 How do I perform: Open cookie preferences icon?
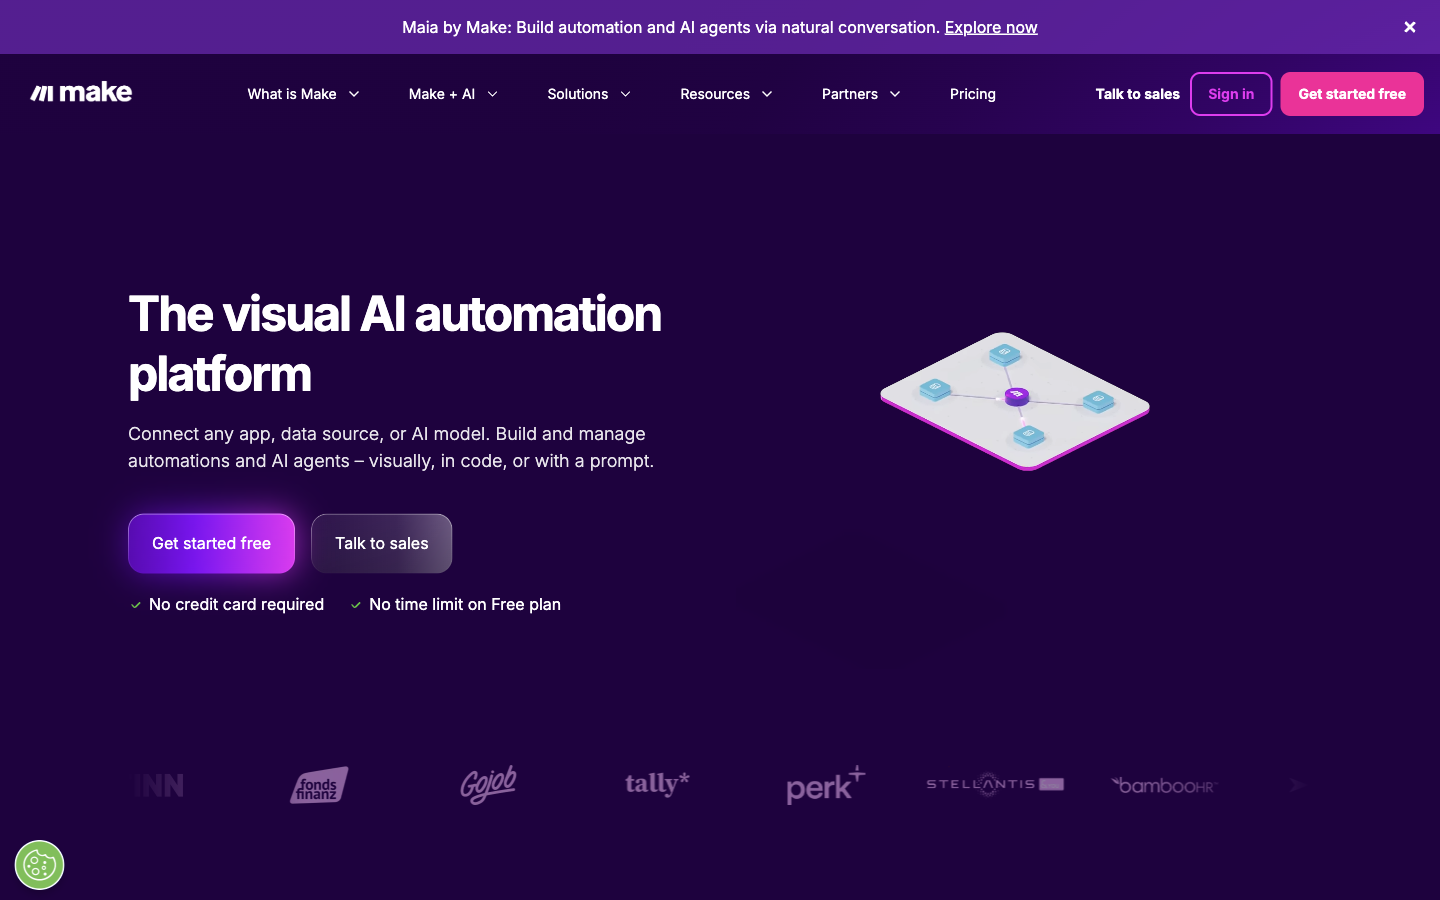tap(39, 865)
